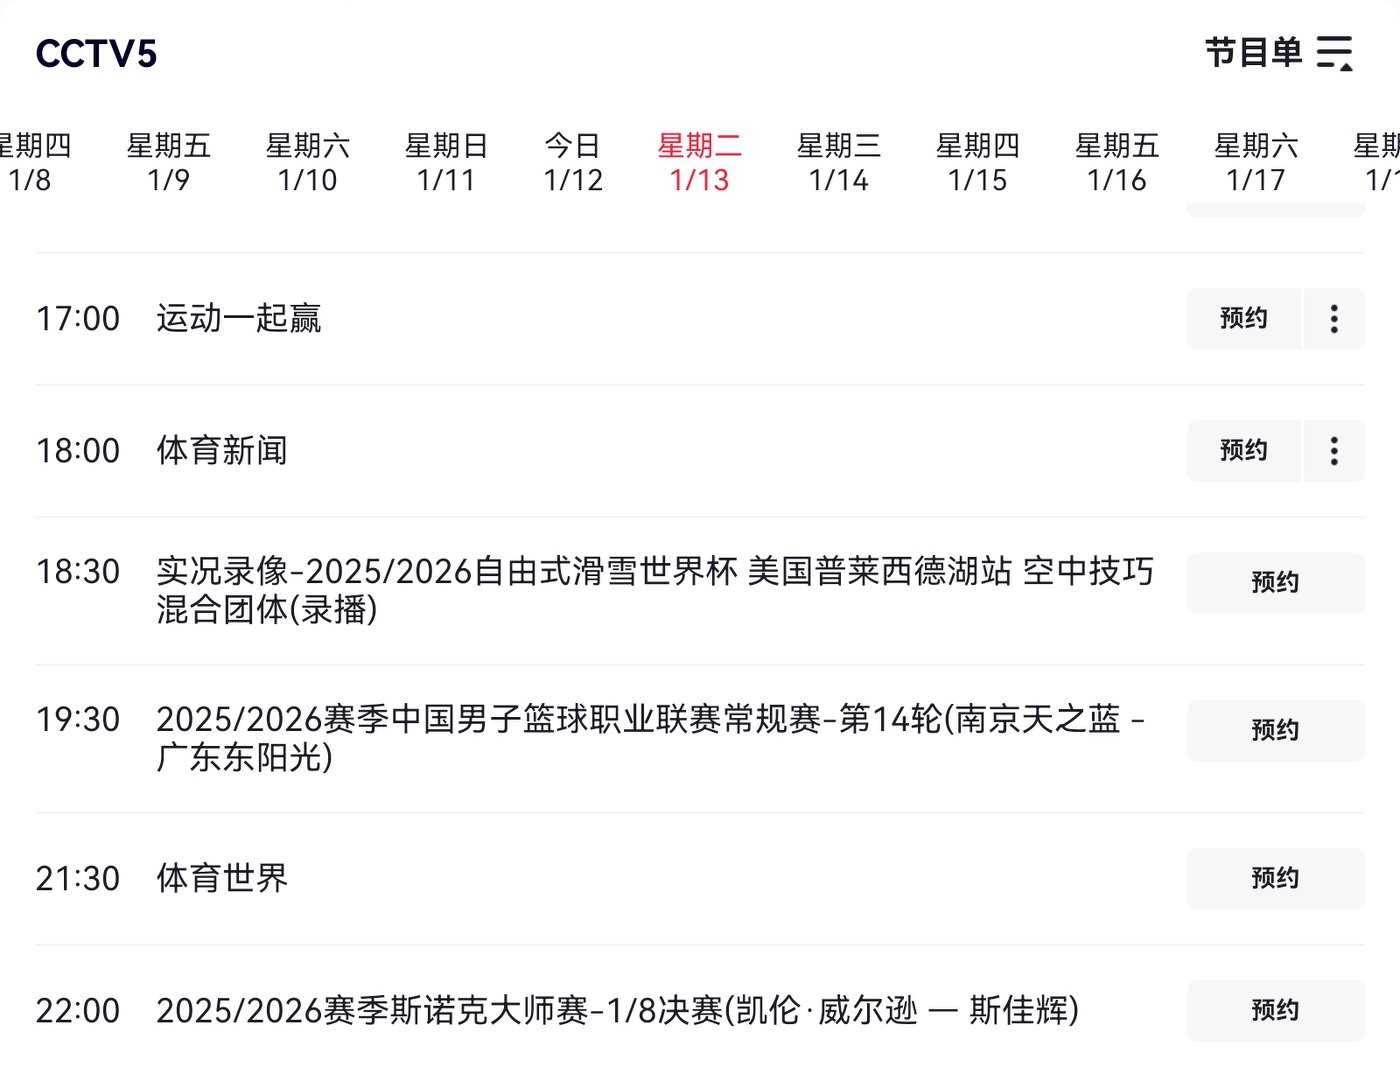This screenshot has height=1070, width=1400.
Task: Select the 星期六 1/17 date tab
Action: 1255,163
